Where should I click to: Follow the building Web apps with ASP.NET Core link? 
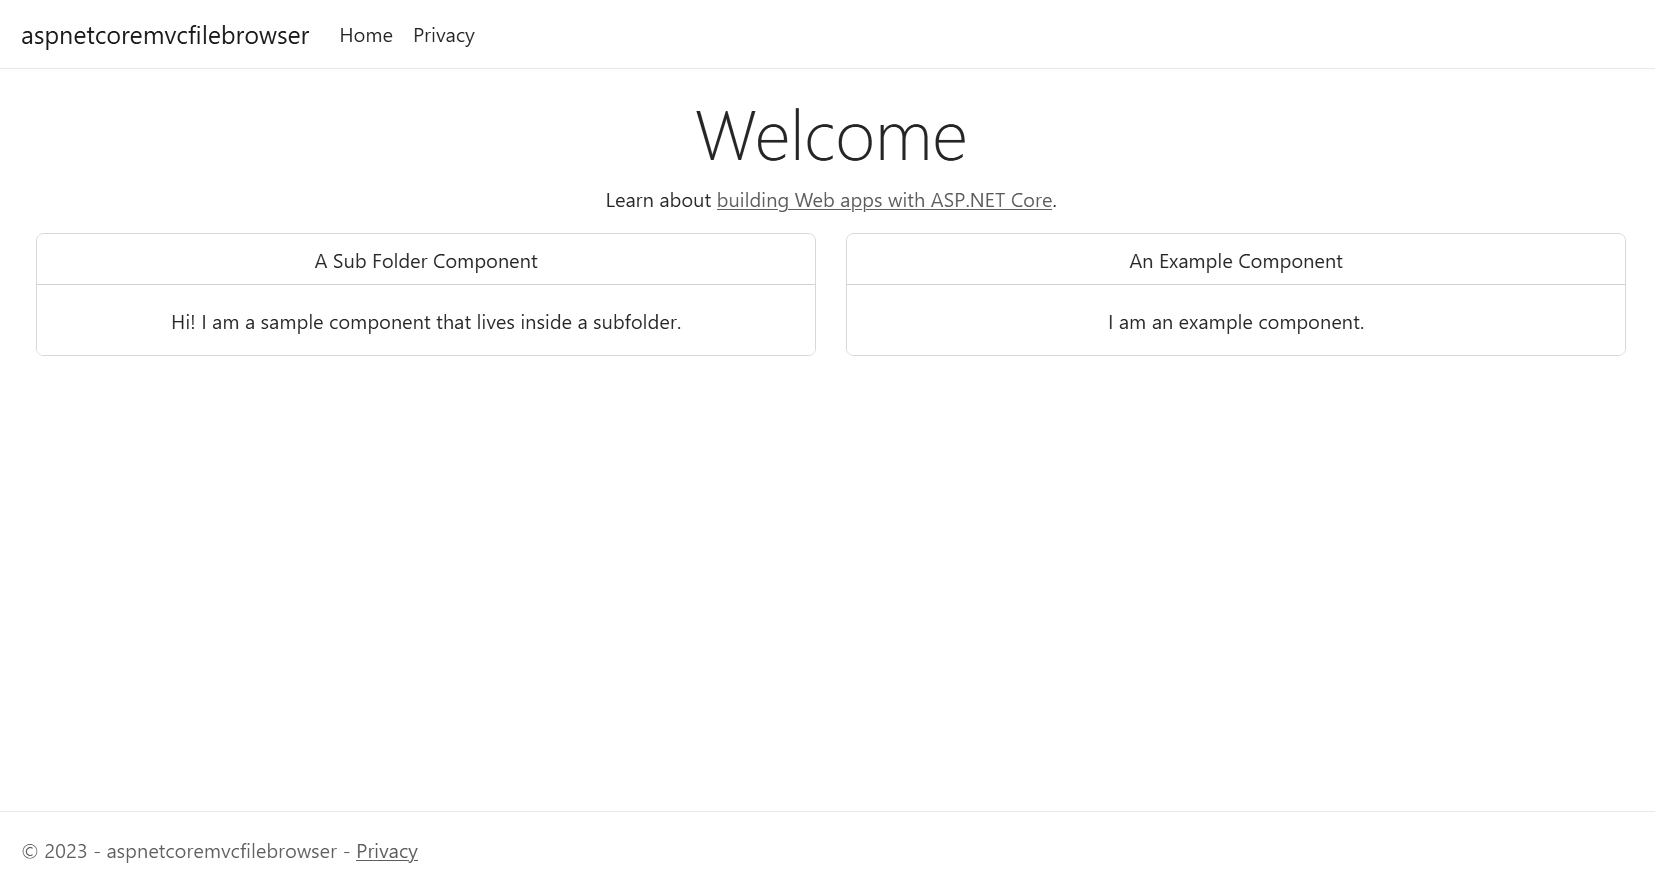(884, 200)
